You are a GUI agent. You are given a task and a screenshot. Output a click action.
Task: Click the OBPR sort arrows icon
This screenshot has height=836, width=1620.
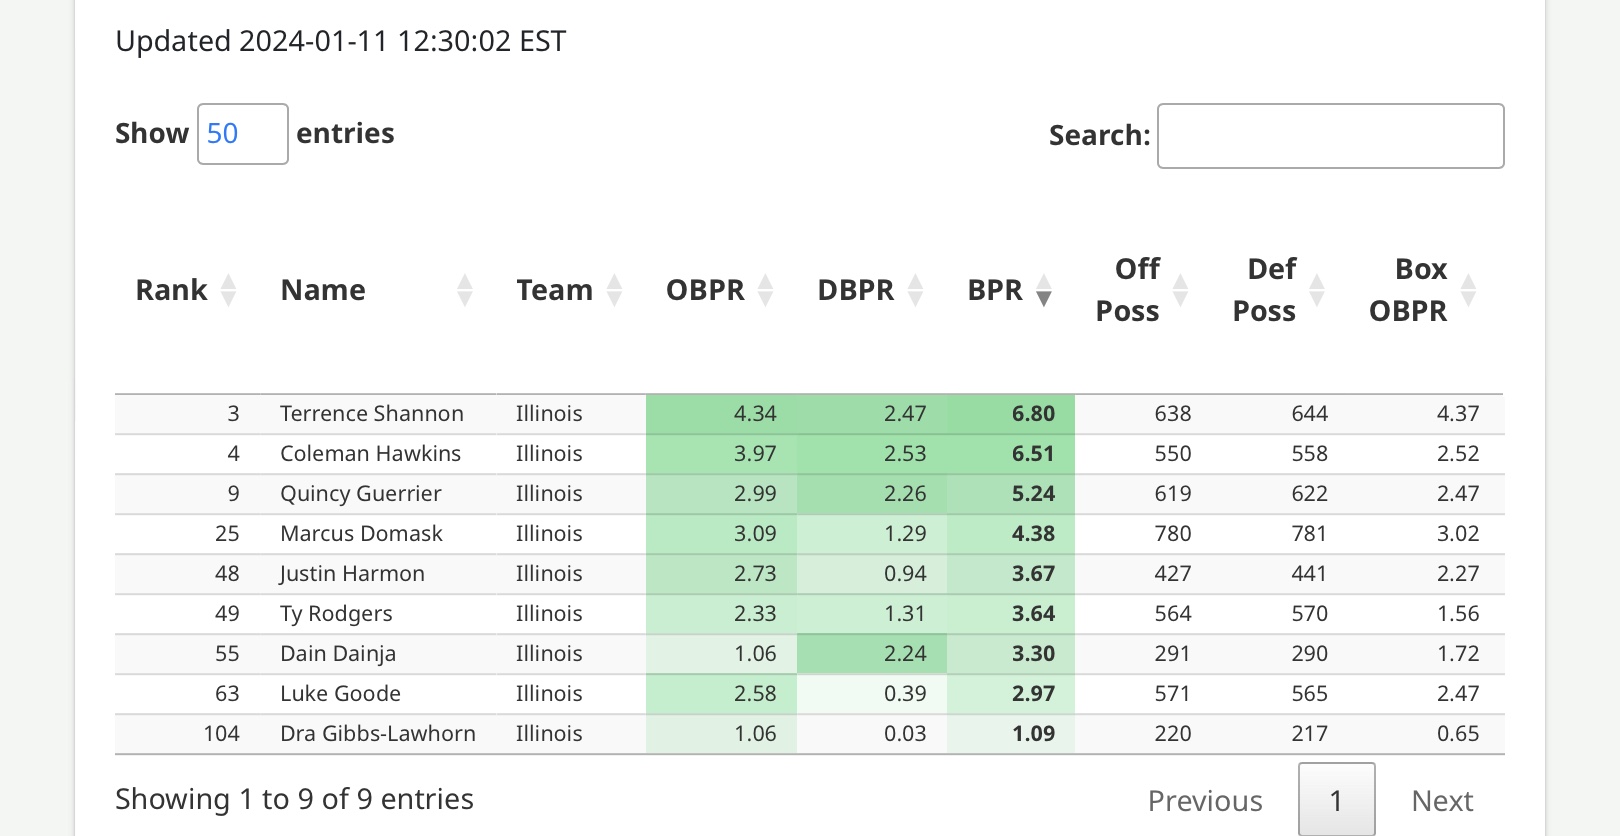point(766,290)
